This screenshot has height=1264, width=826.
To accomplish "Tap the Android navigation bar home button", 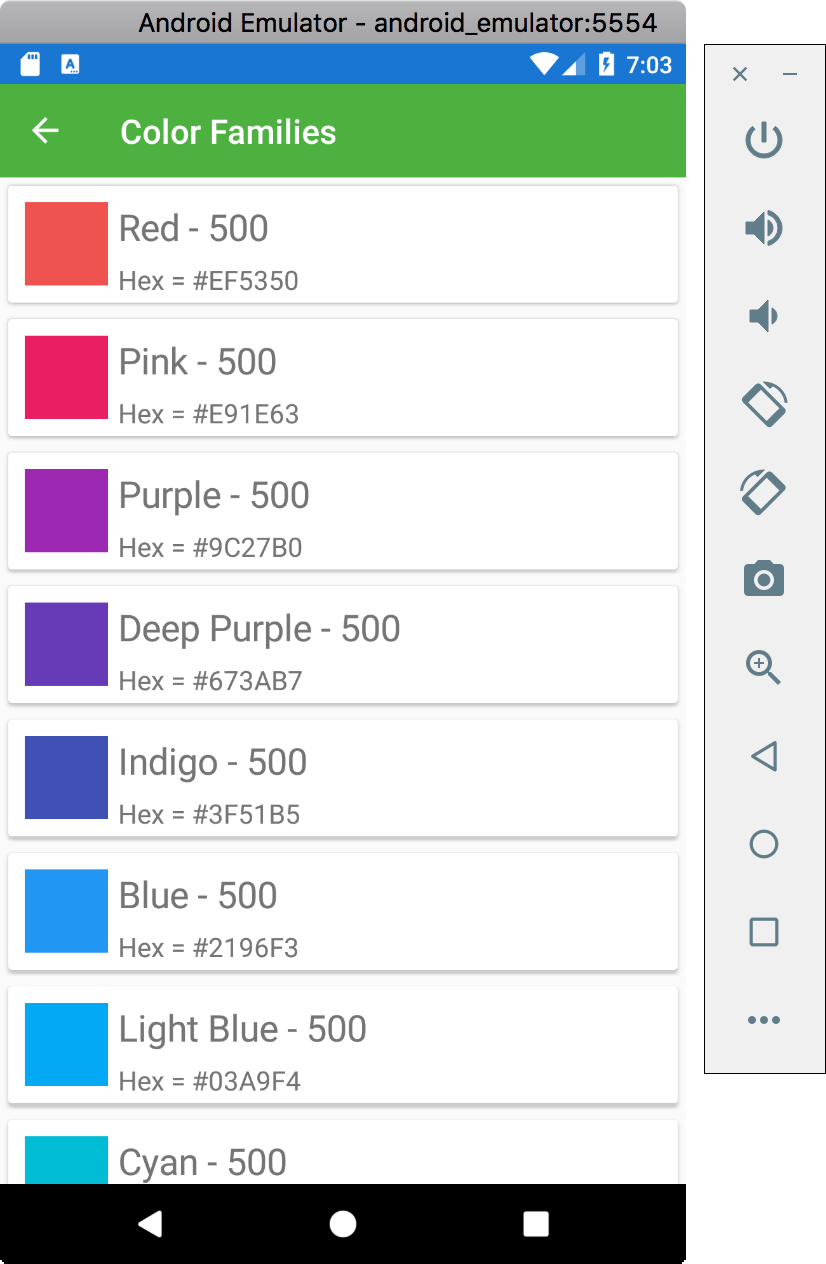I will tap(343, 1223).
